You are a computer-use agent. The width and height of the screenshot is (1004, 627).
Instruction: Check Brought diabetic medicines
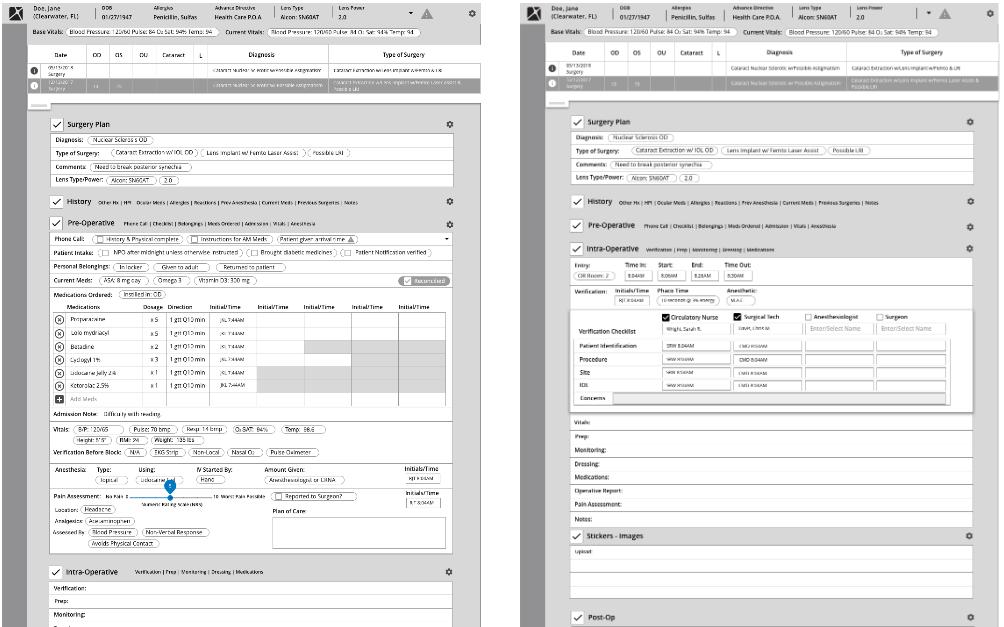click(254, 253)
